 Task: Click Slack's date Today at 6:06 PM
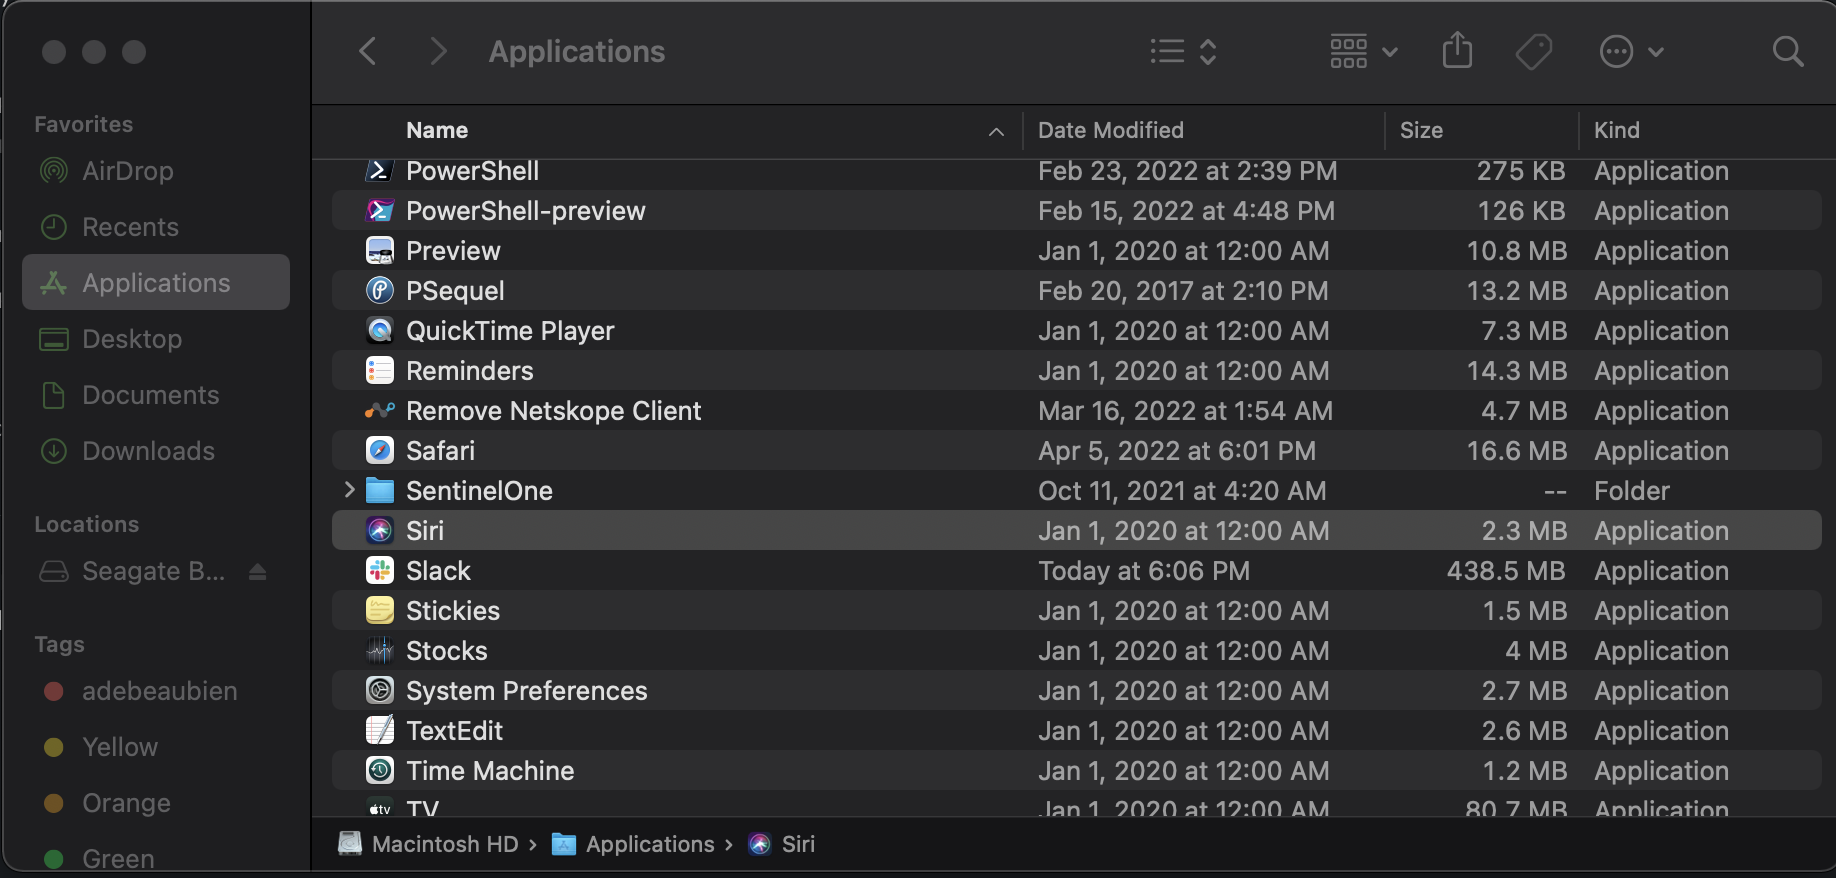point(1144,571)
